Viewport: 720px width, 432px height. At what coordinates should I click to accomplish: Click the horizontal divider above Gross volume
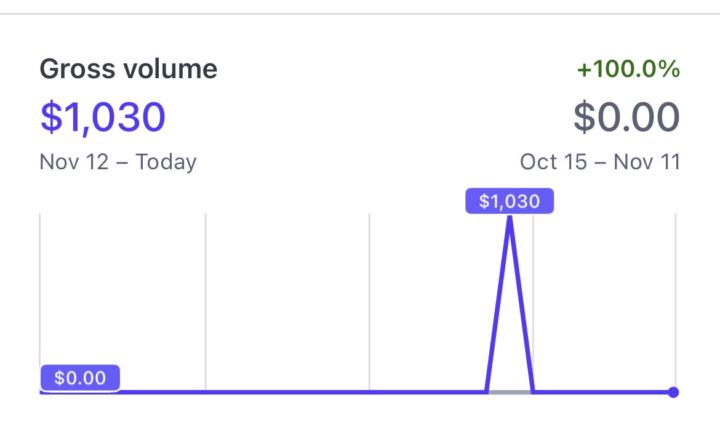pos(360,14)
